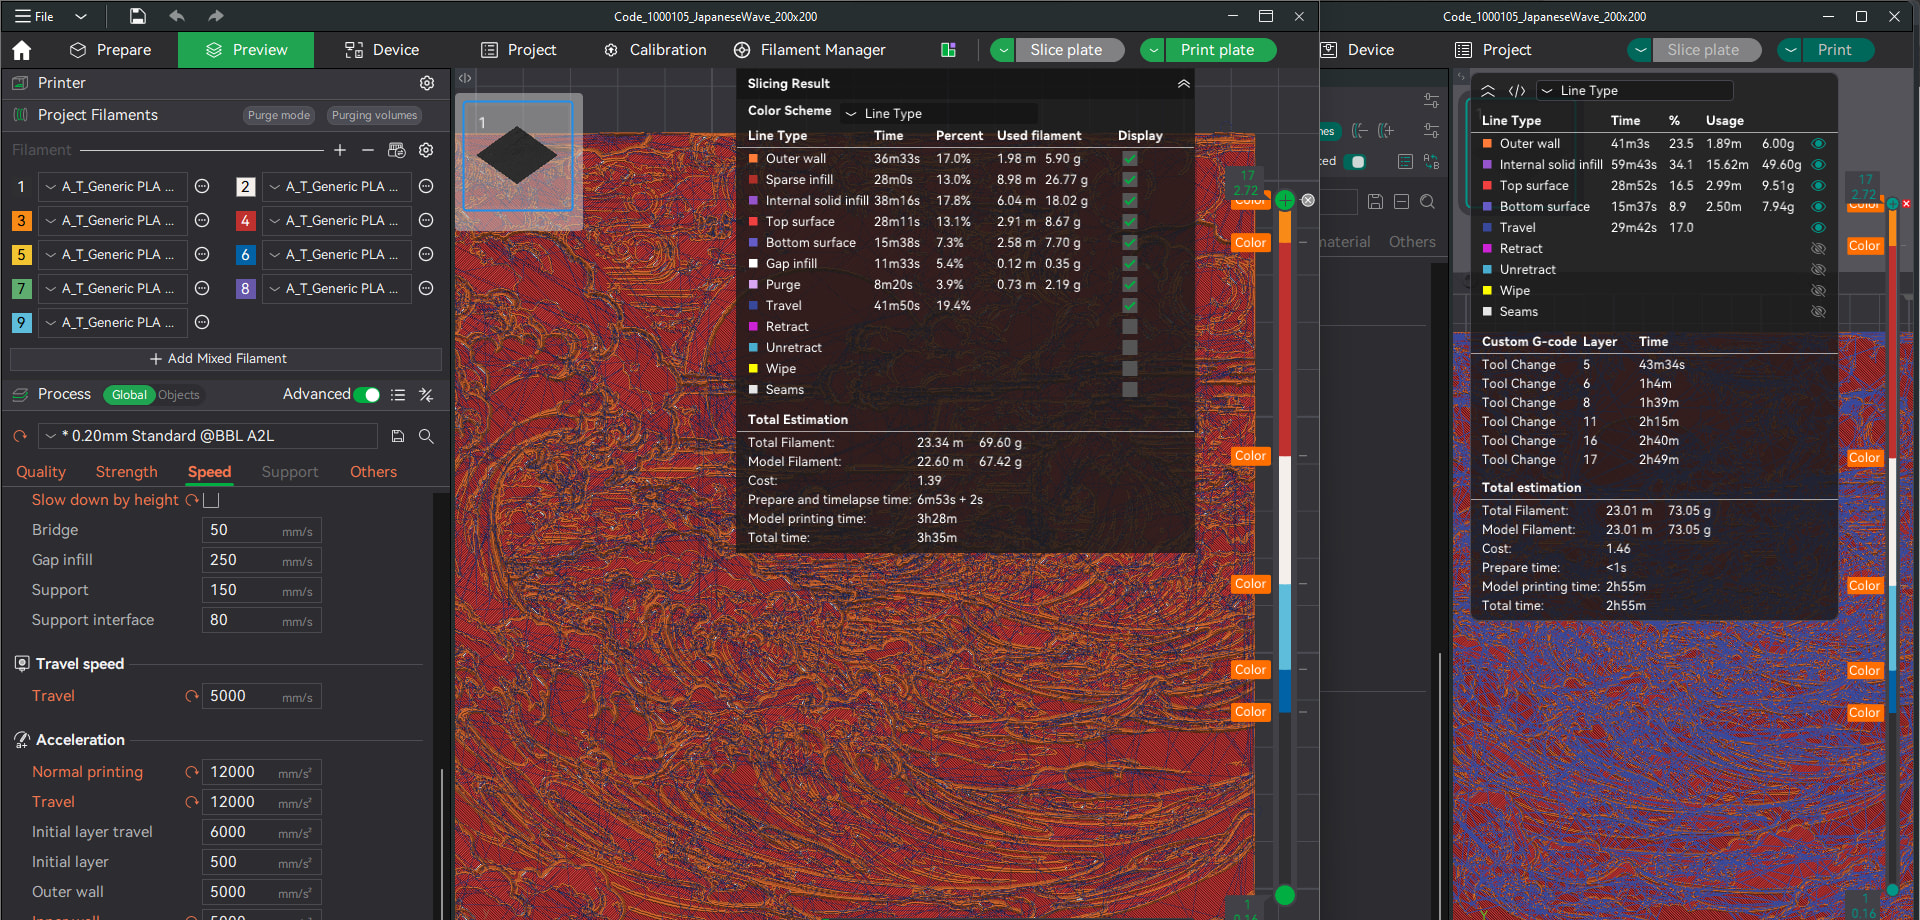Collapse the Slicing Result panel
Viewport: 1920px width, 920px height.
pyautogui.click(x=1183, y=84)
